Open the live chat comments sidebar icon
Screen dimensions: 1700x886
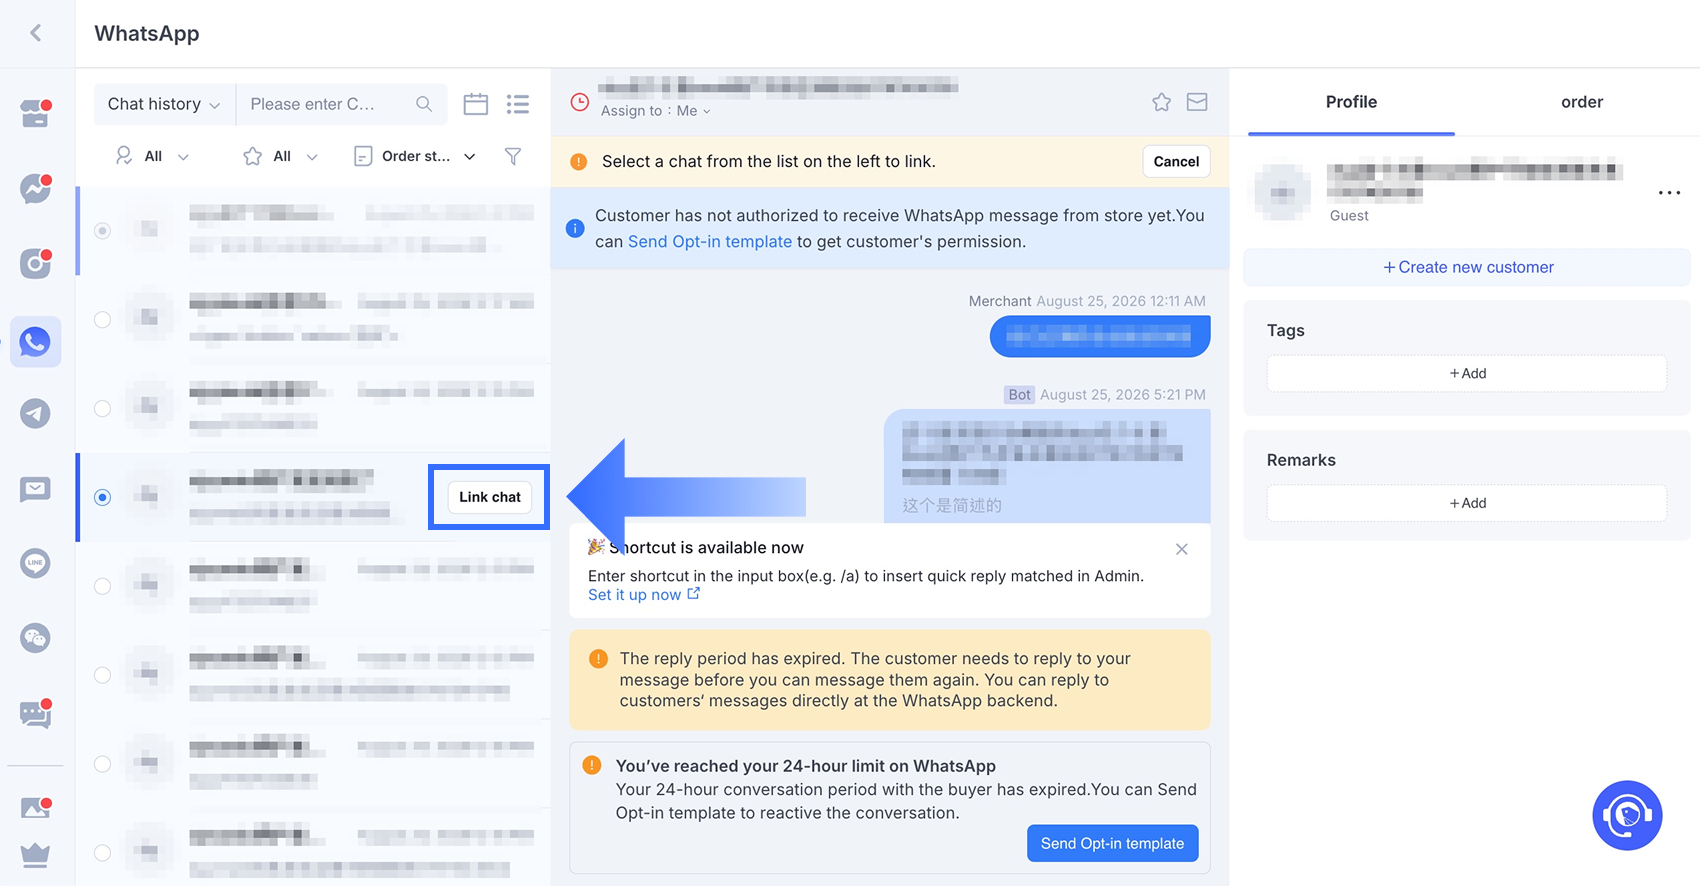tap(35, 713)
